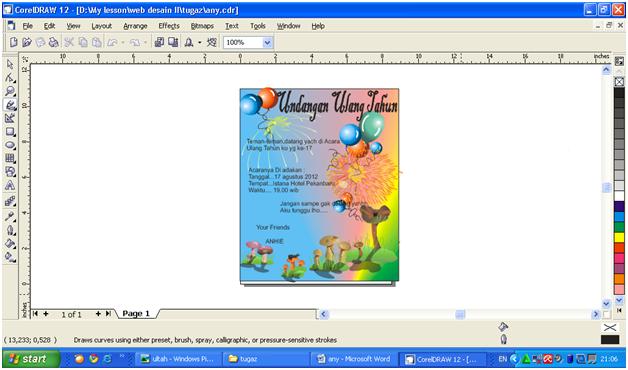Click the Cut scissors icon

[x=69, y=42]
